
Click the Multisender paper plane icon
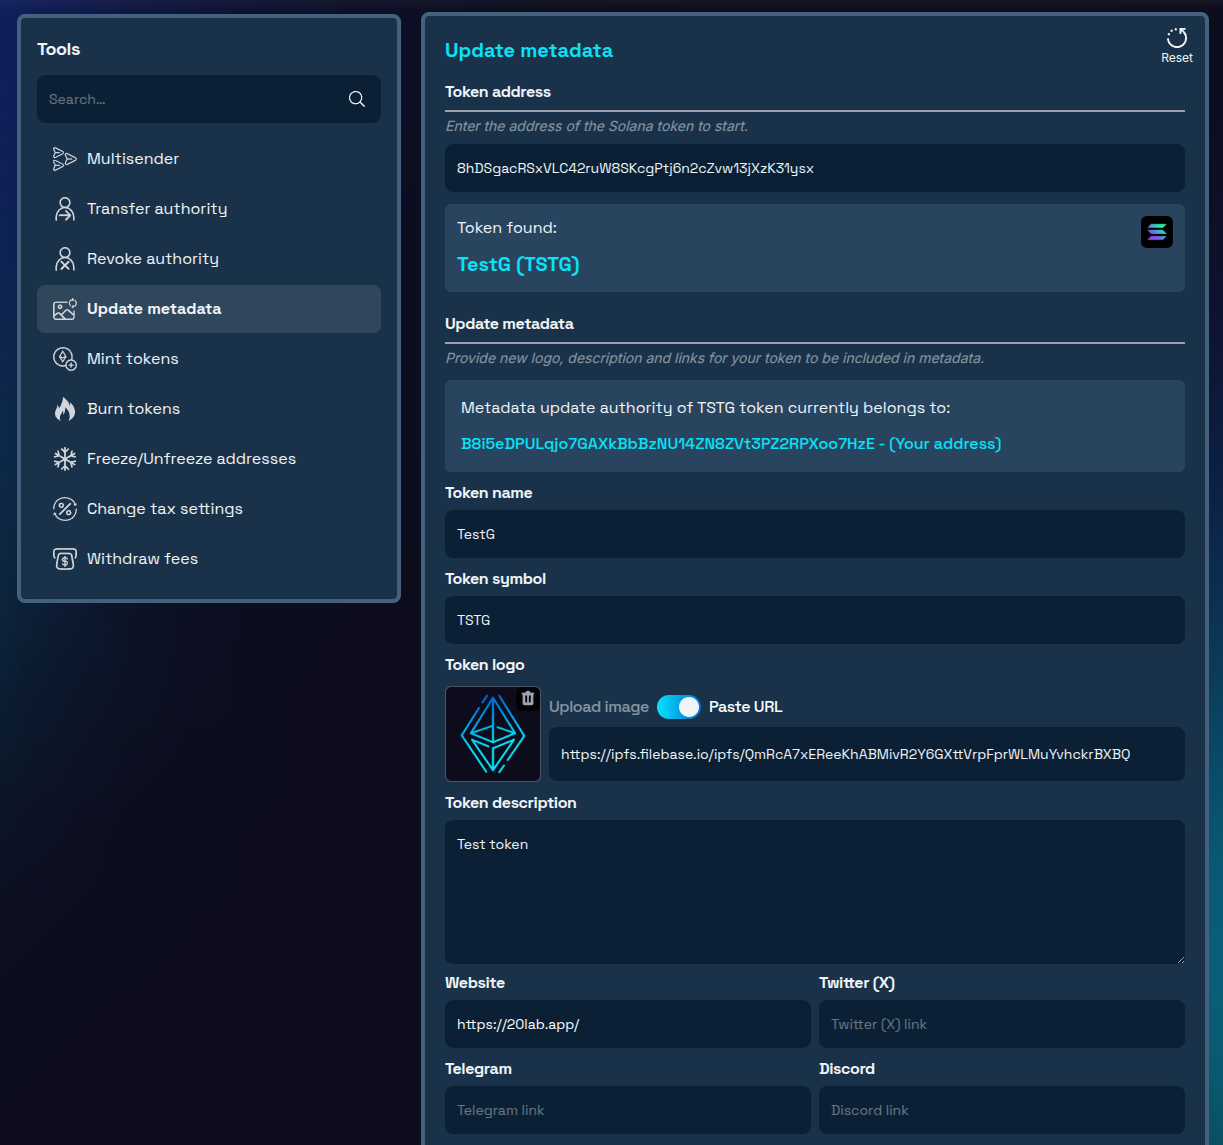click(x=65, y=159)
